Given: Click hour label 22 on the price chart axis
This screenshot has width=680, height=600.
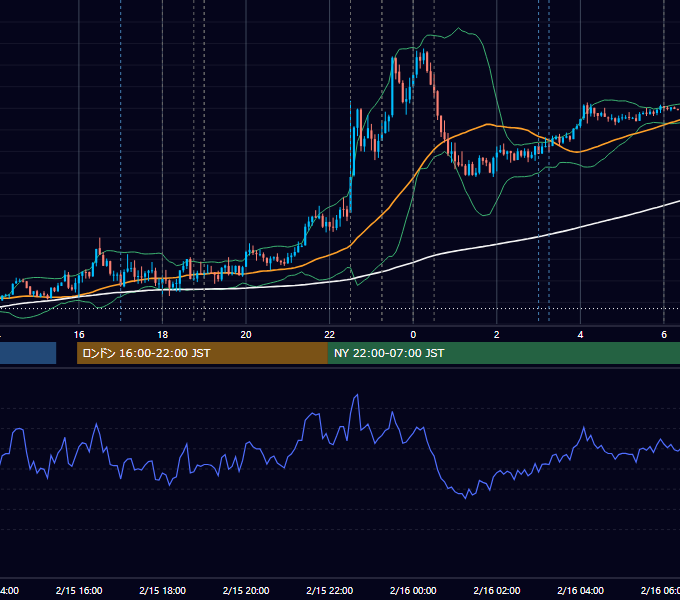Looking at the screenshot, I should click(330, 335).
